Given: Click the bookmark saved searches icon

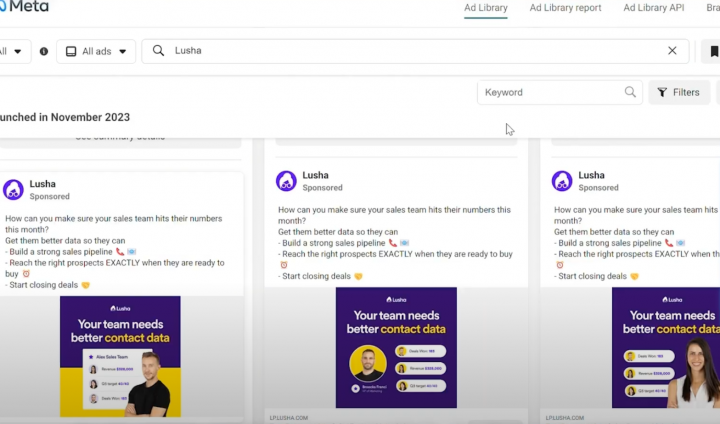Looking at the screenshot, I should click(x=714, y=51).
